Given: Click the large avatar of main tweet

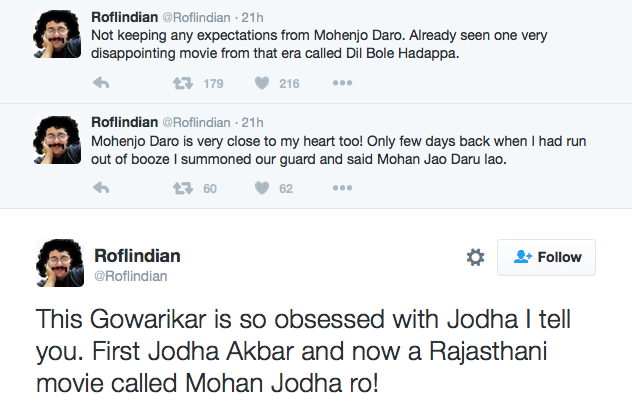Looking at the screenshot, I should pos(58,263).
